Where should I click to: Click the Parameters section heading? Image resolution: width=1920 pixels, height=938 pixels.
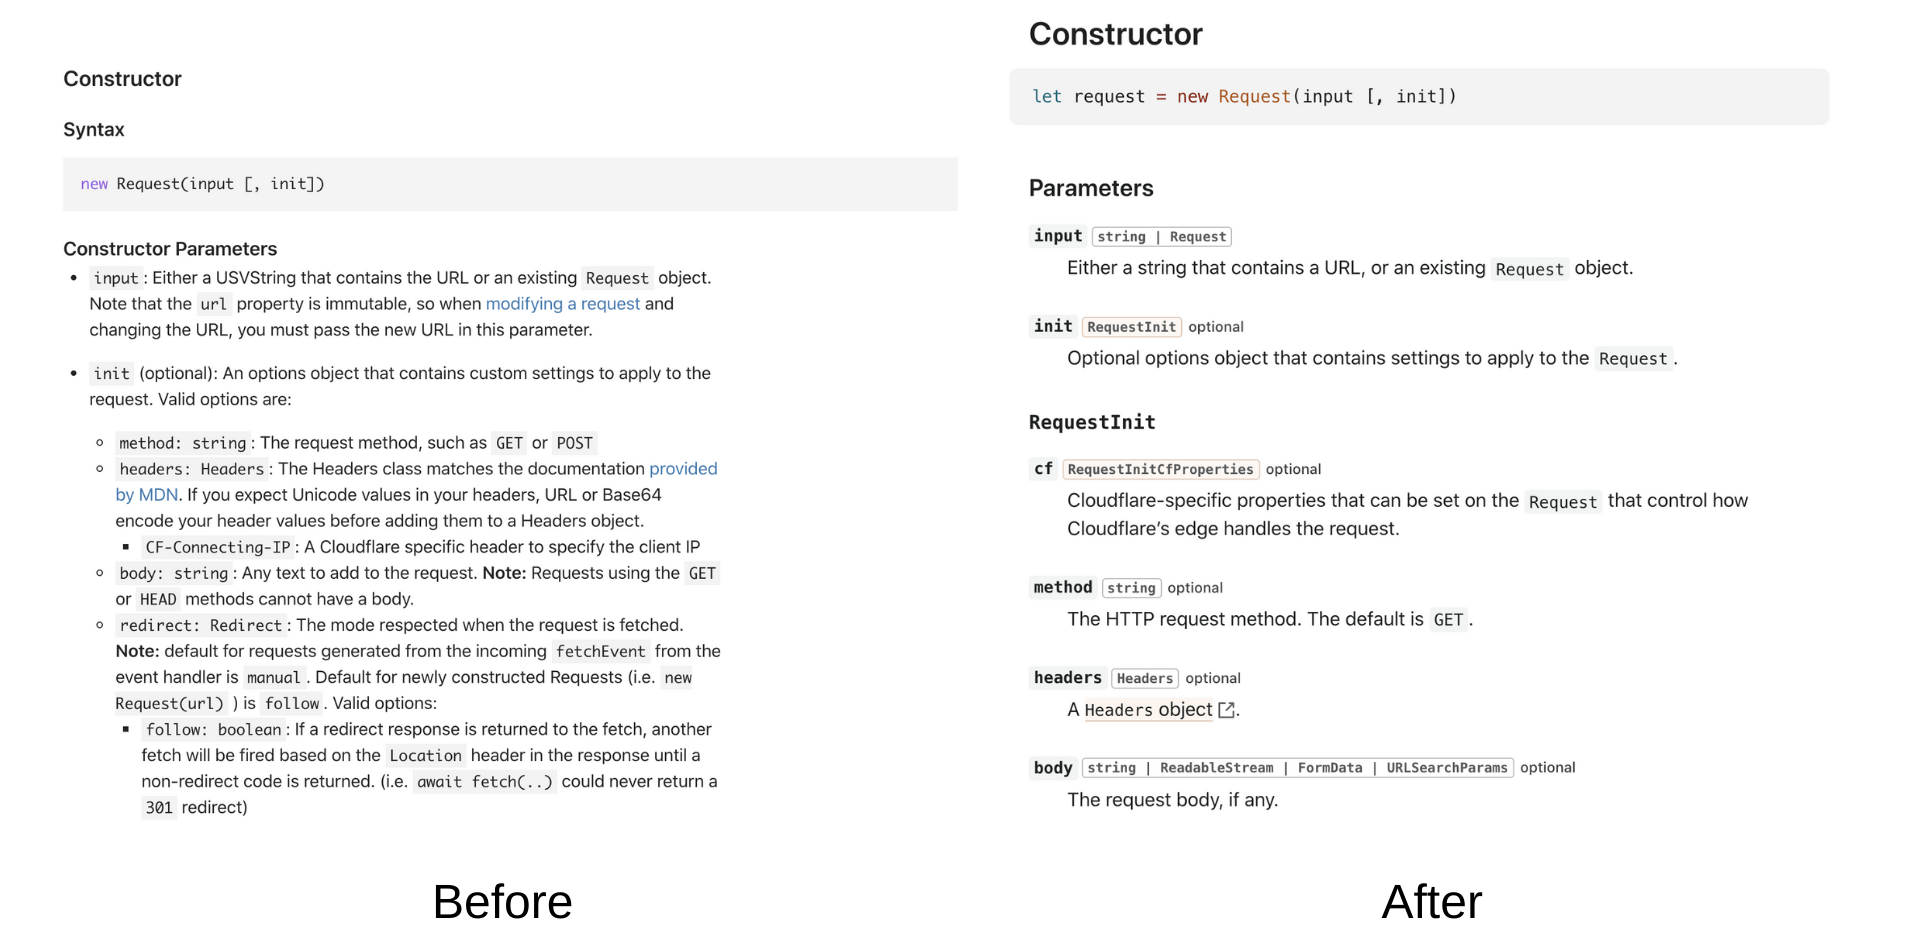1091,188
